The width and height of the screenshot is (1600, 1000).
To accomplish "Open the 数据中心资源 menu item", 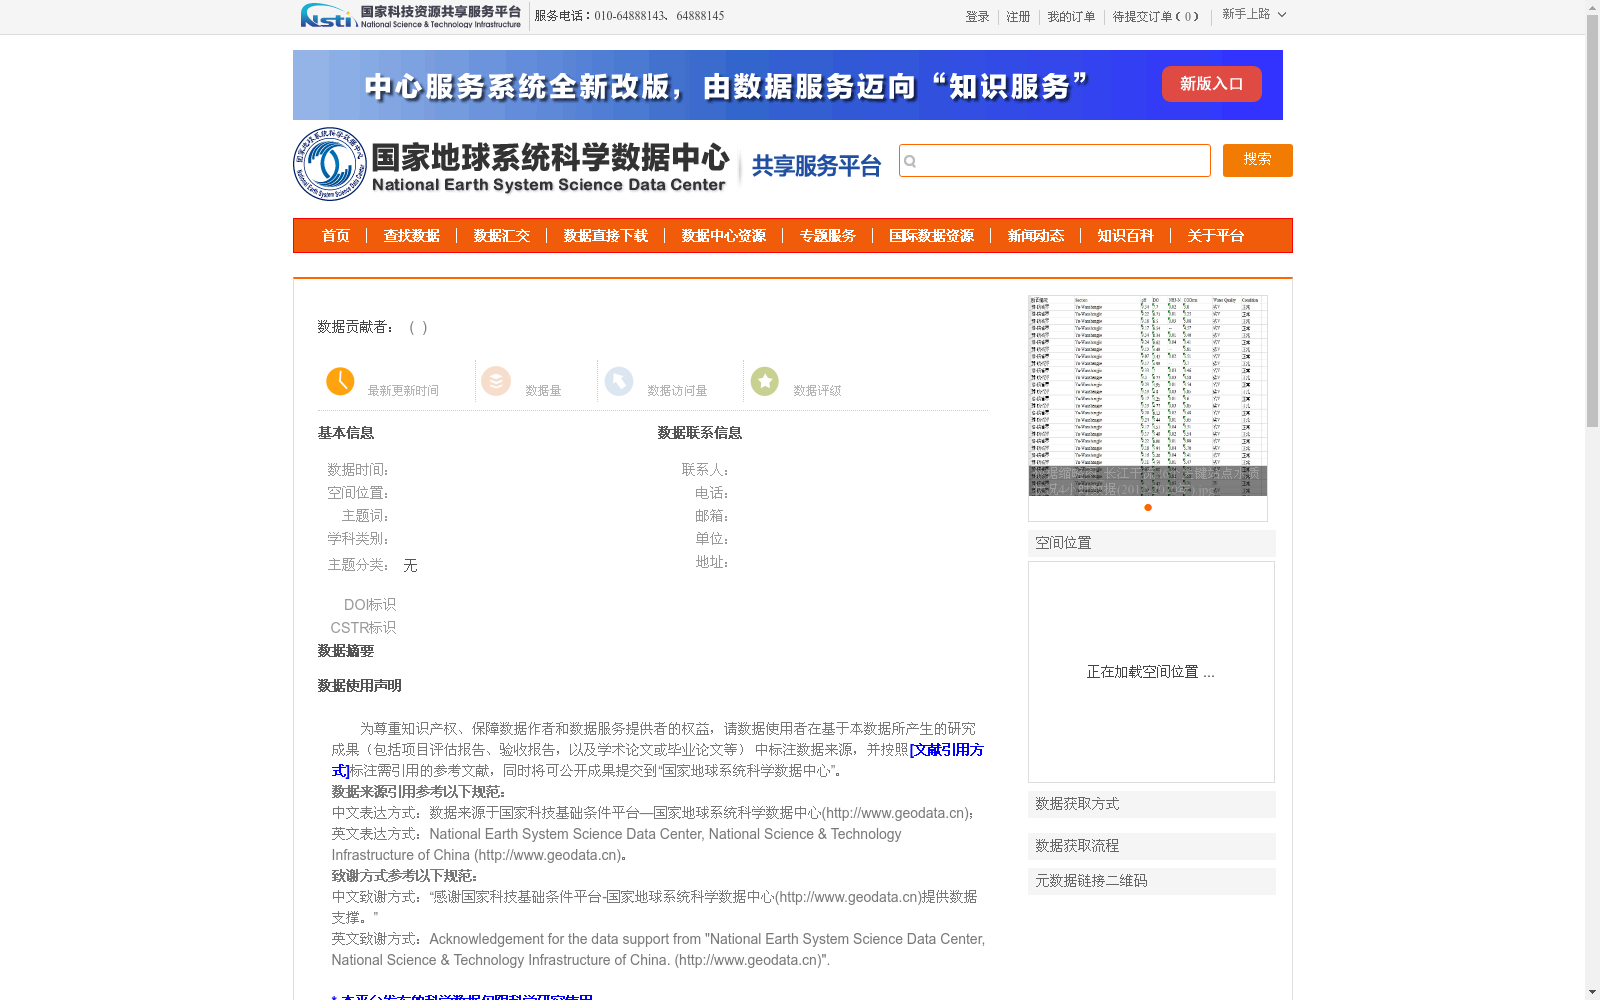I will click(724, 236).
